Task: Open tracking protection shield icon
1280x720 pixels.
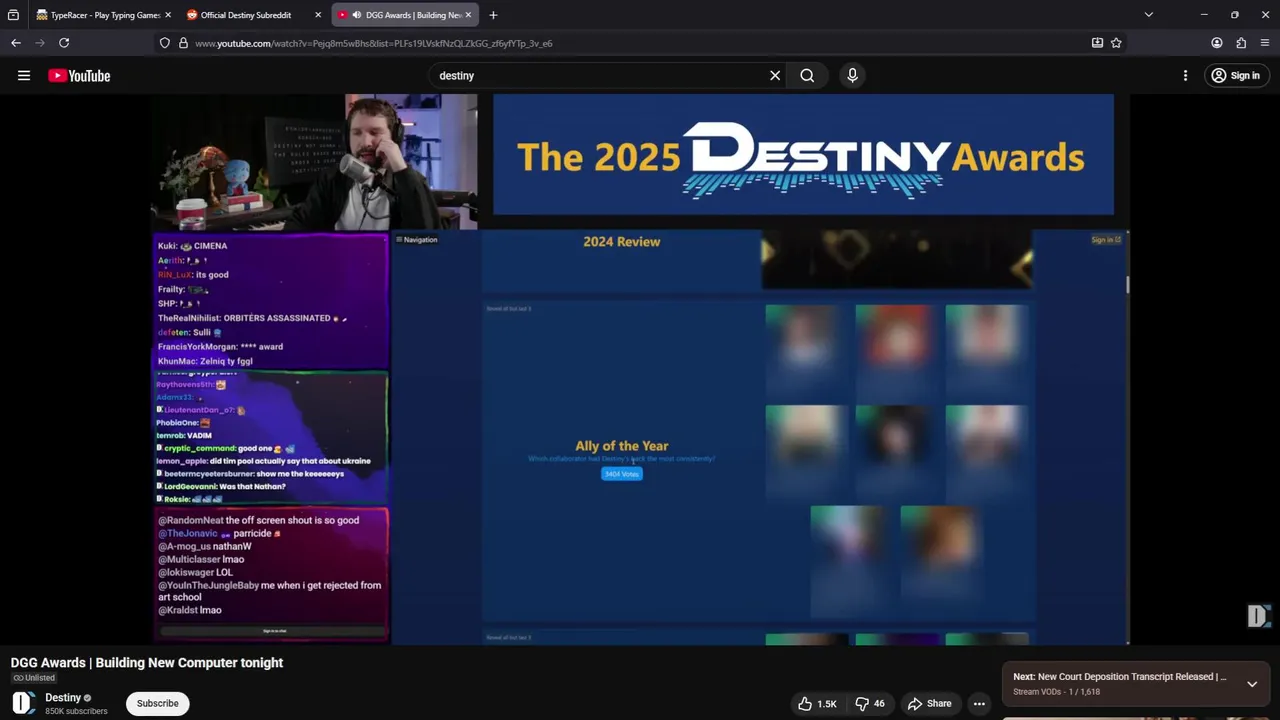Action: [x=165, y=43]
